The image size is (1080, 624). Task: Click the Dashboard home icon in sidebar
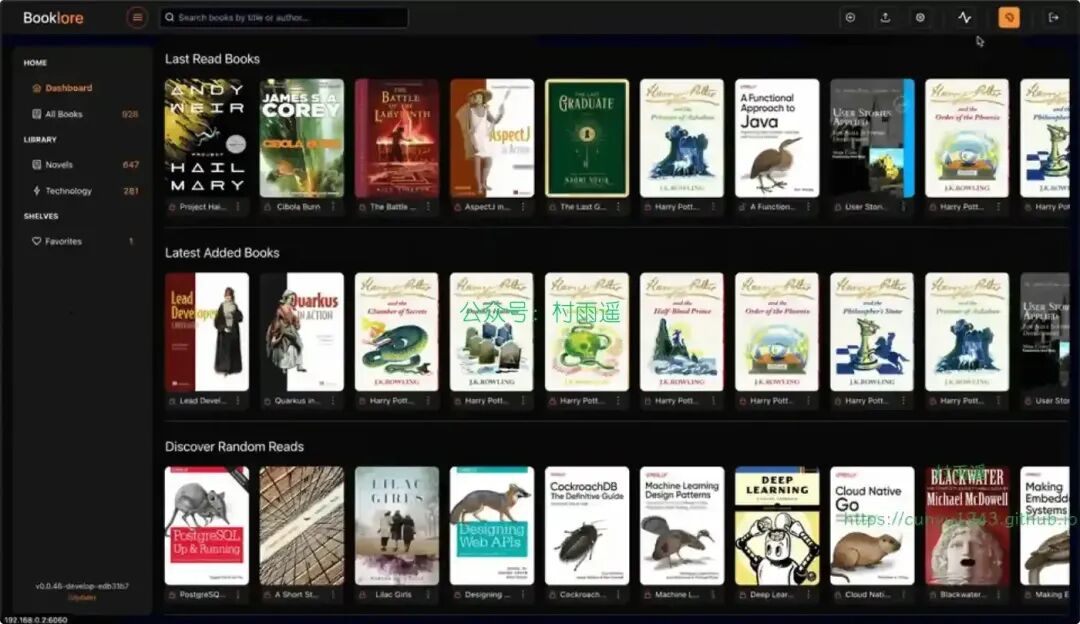[x=37, y=88]
